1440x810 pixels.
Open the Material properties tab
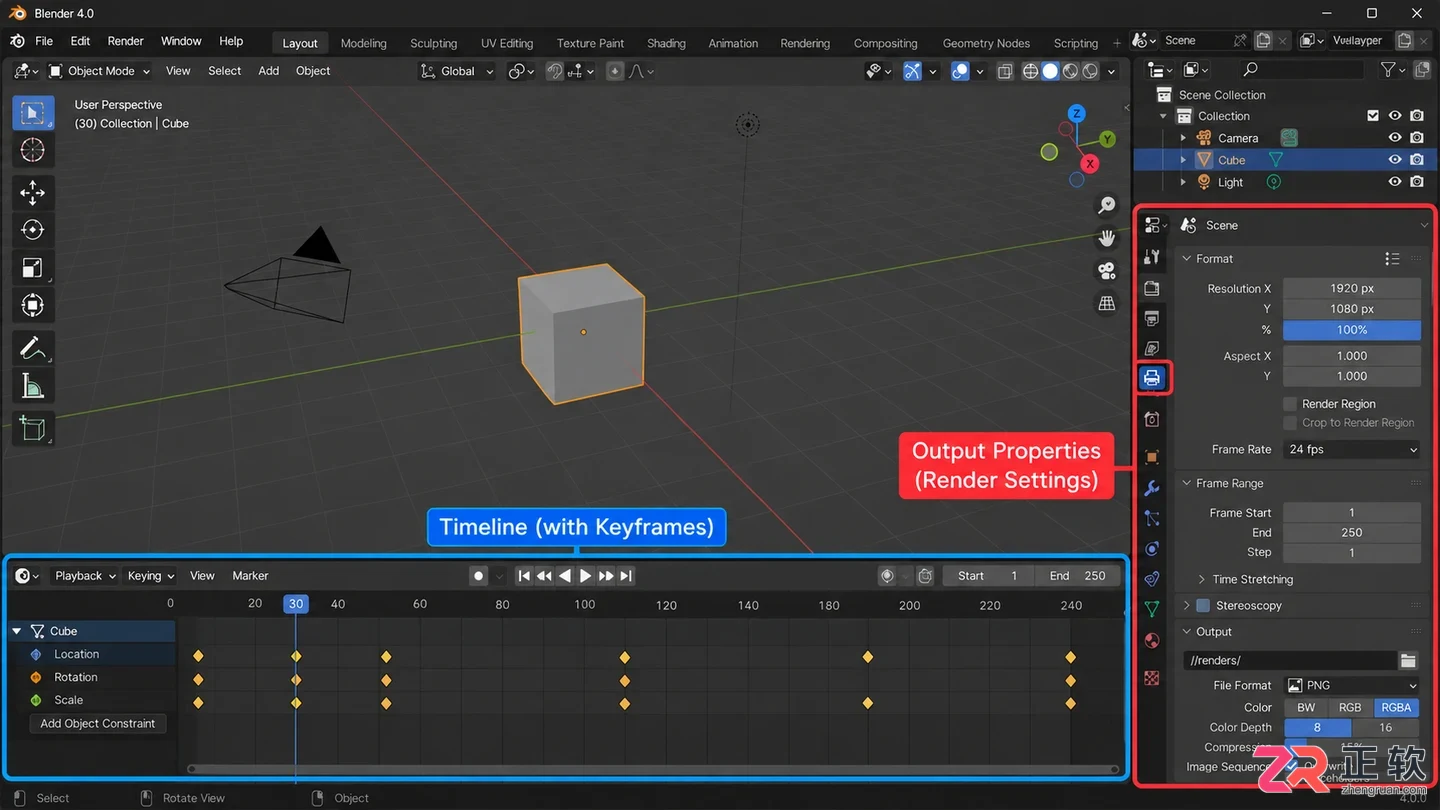coord(1152,641)
